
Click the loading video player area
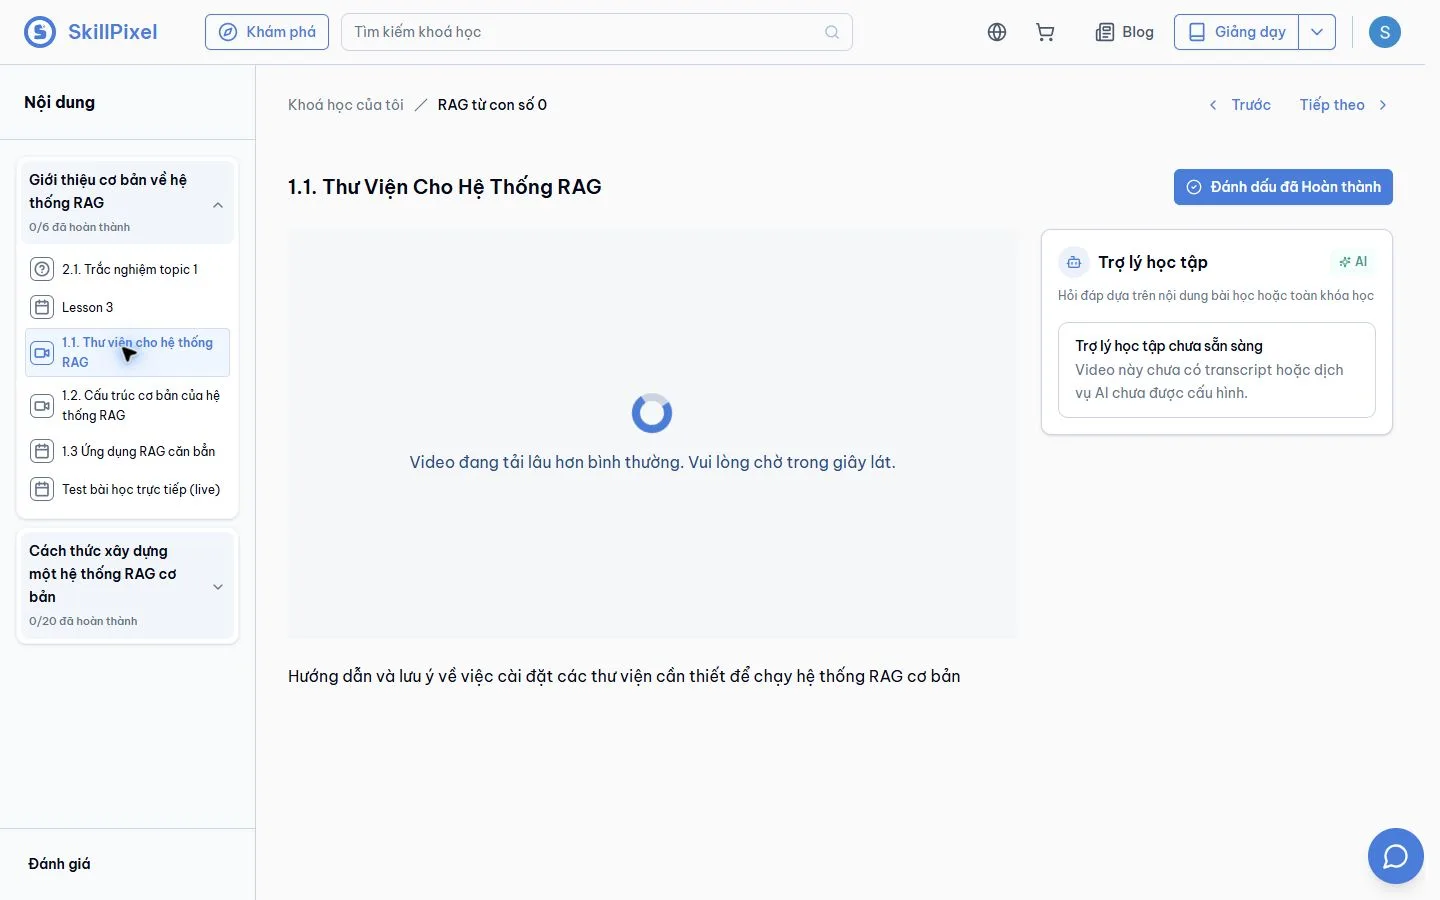[652, 434]
